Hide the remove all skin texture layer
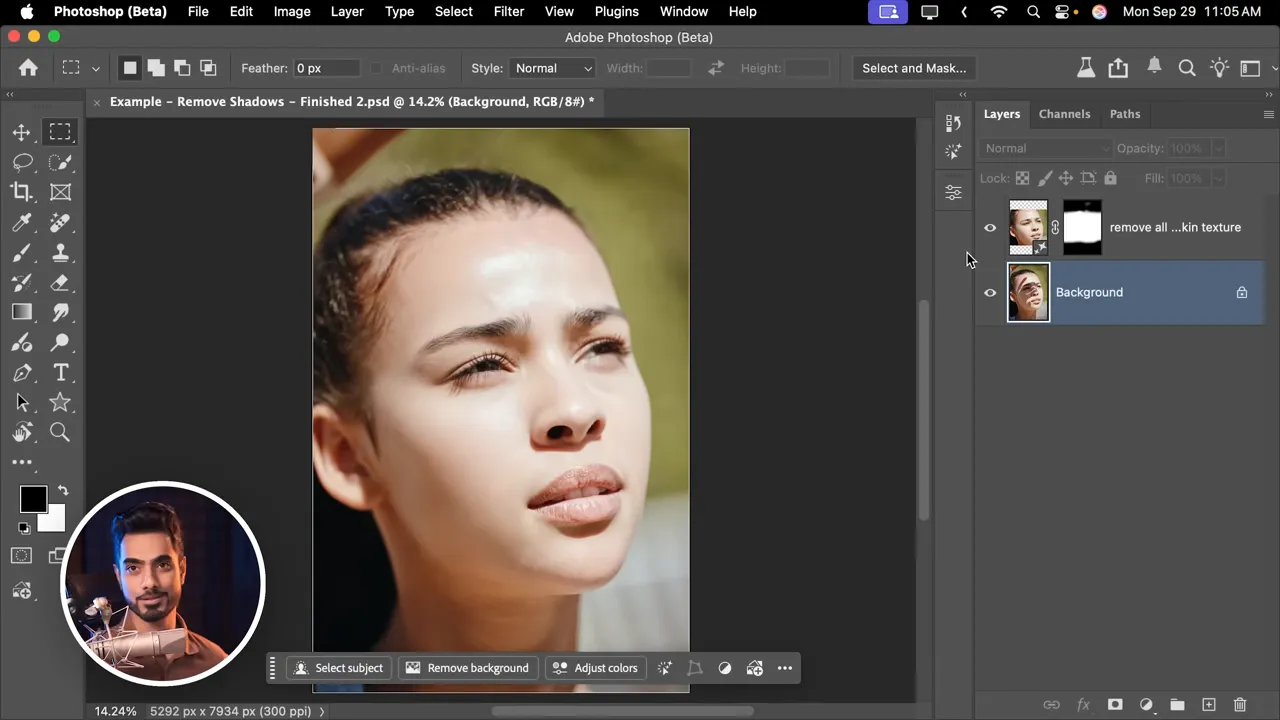This screenshot has width=1280, height=720. [990, 228]
